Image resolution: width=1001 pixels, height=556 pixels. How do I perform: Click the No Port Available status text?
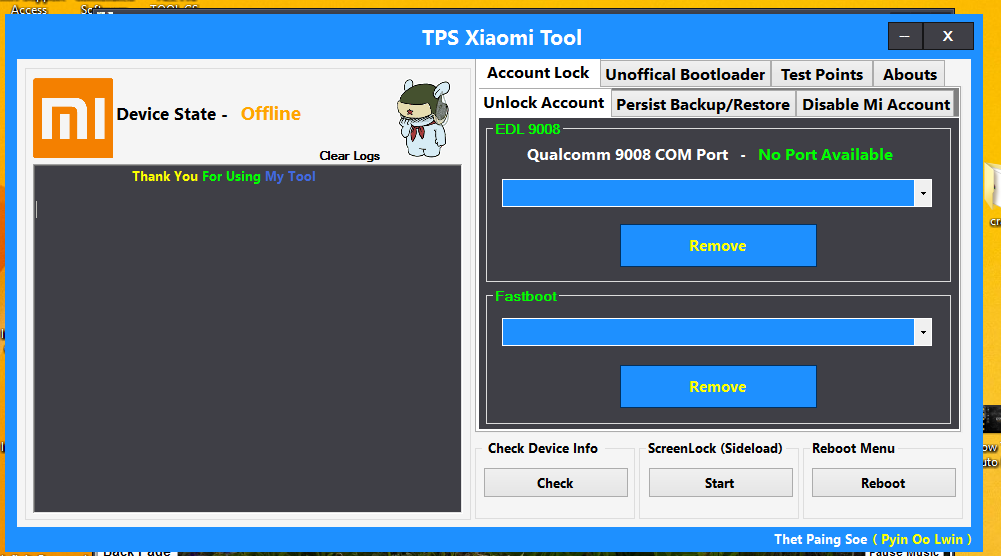(x=825, y=154)
